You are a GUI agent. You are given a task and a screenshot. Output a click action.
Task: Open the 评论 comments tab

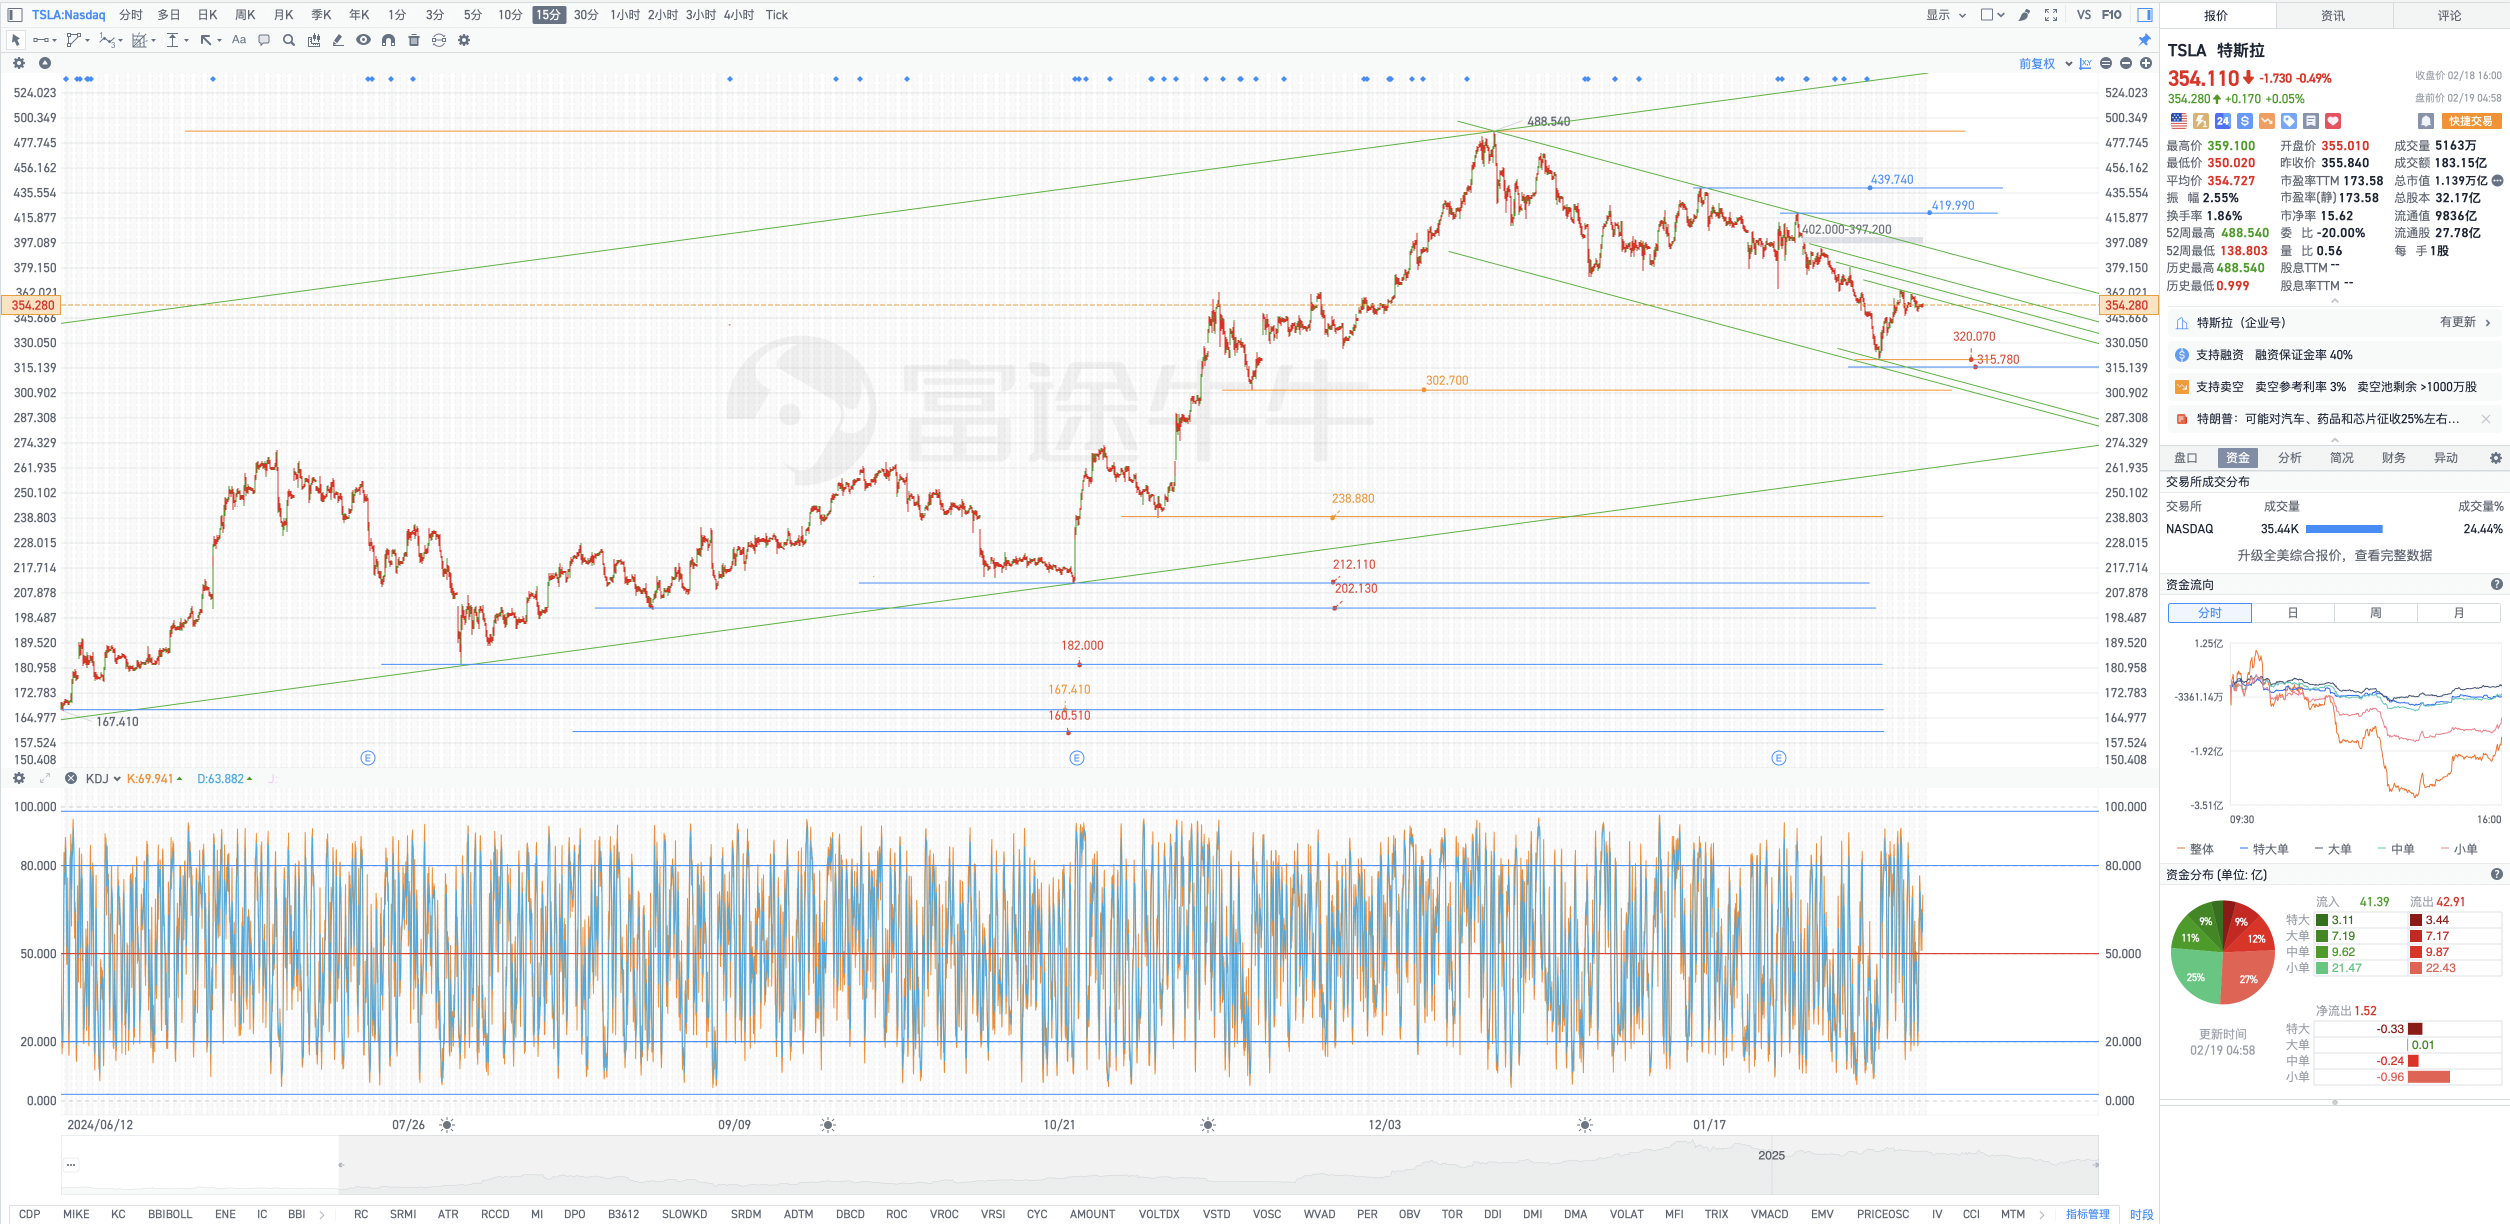pos(2449,15)
